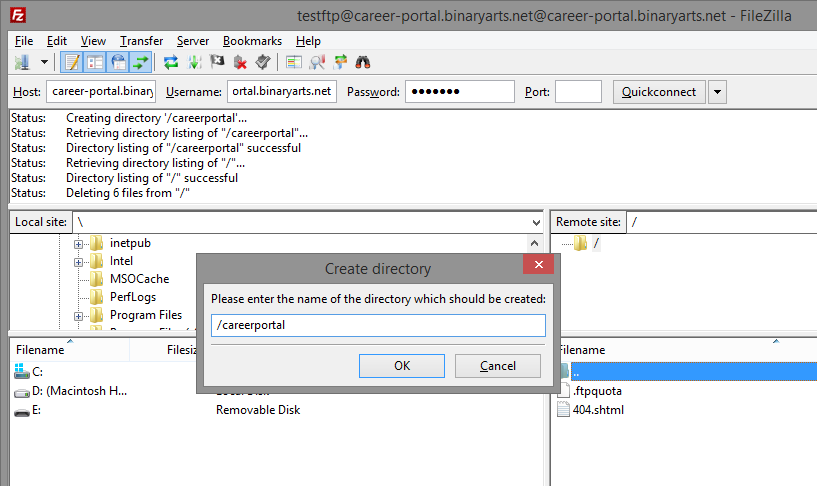Open the Site Manager icon
Viewport: 817px width, 486px height.
pyautogui.click(x=22, y=62)
